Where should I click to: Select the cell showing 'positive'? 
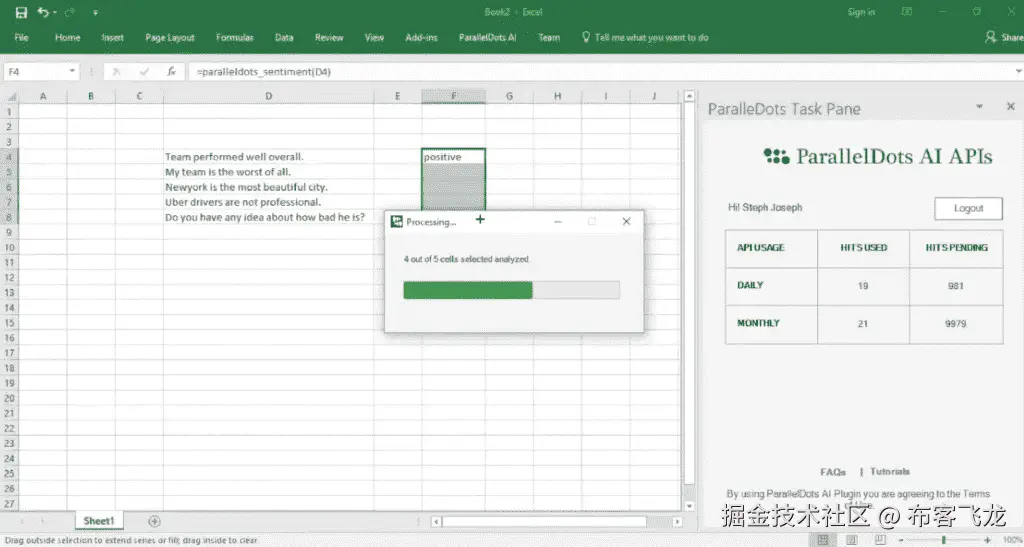pos(453,157)
